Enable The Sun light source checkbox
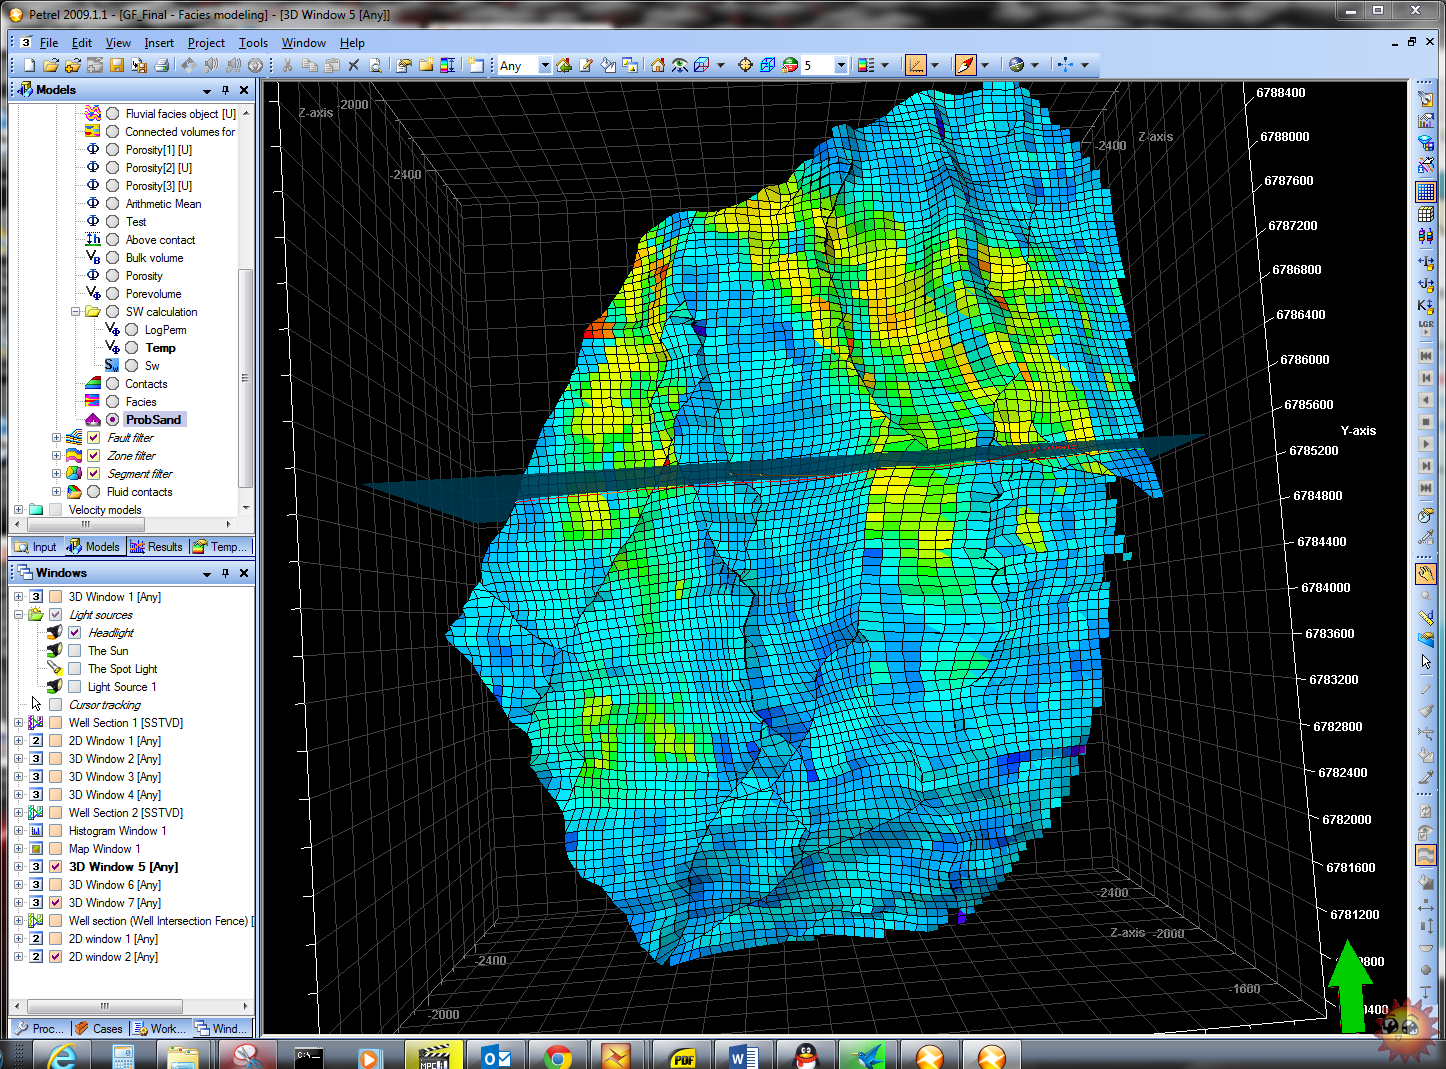This screenshot has height=1069, width=1446. pyautogui.click(x=75, y=651)
